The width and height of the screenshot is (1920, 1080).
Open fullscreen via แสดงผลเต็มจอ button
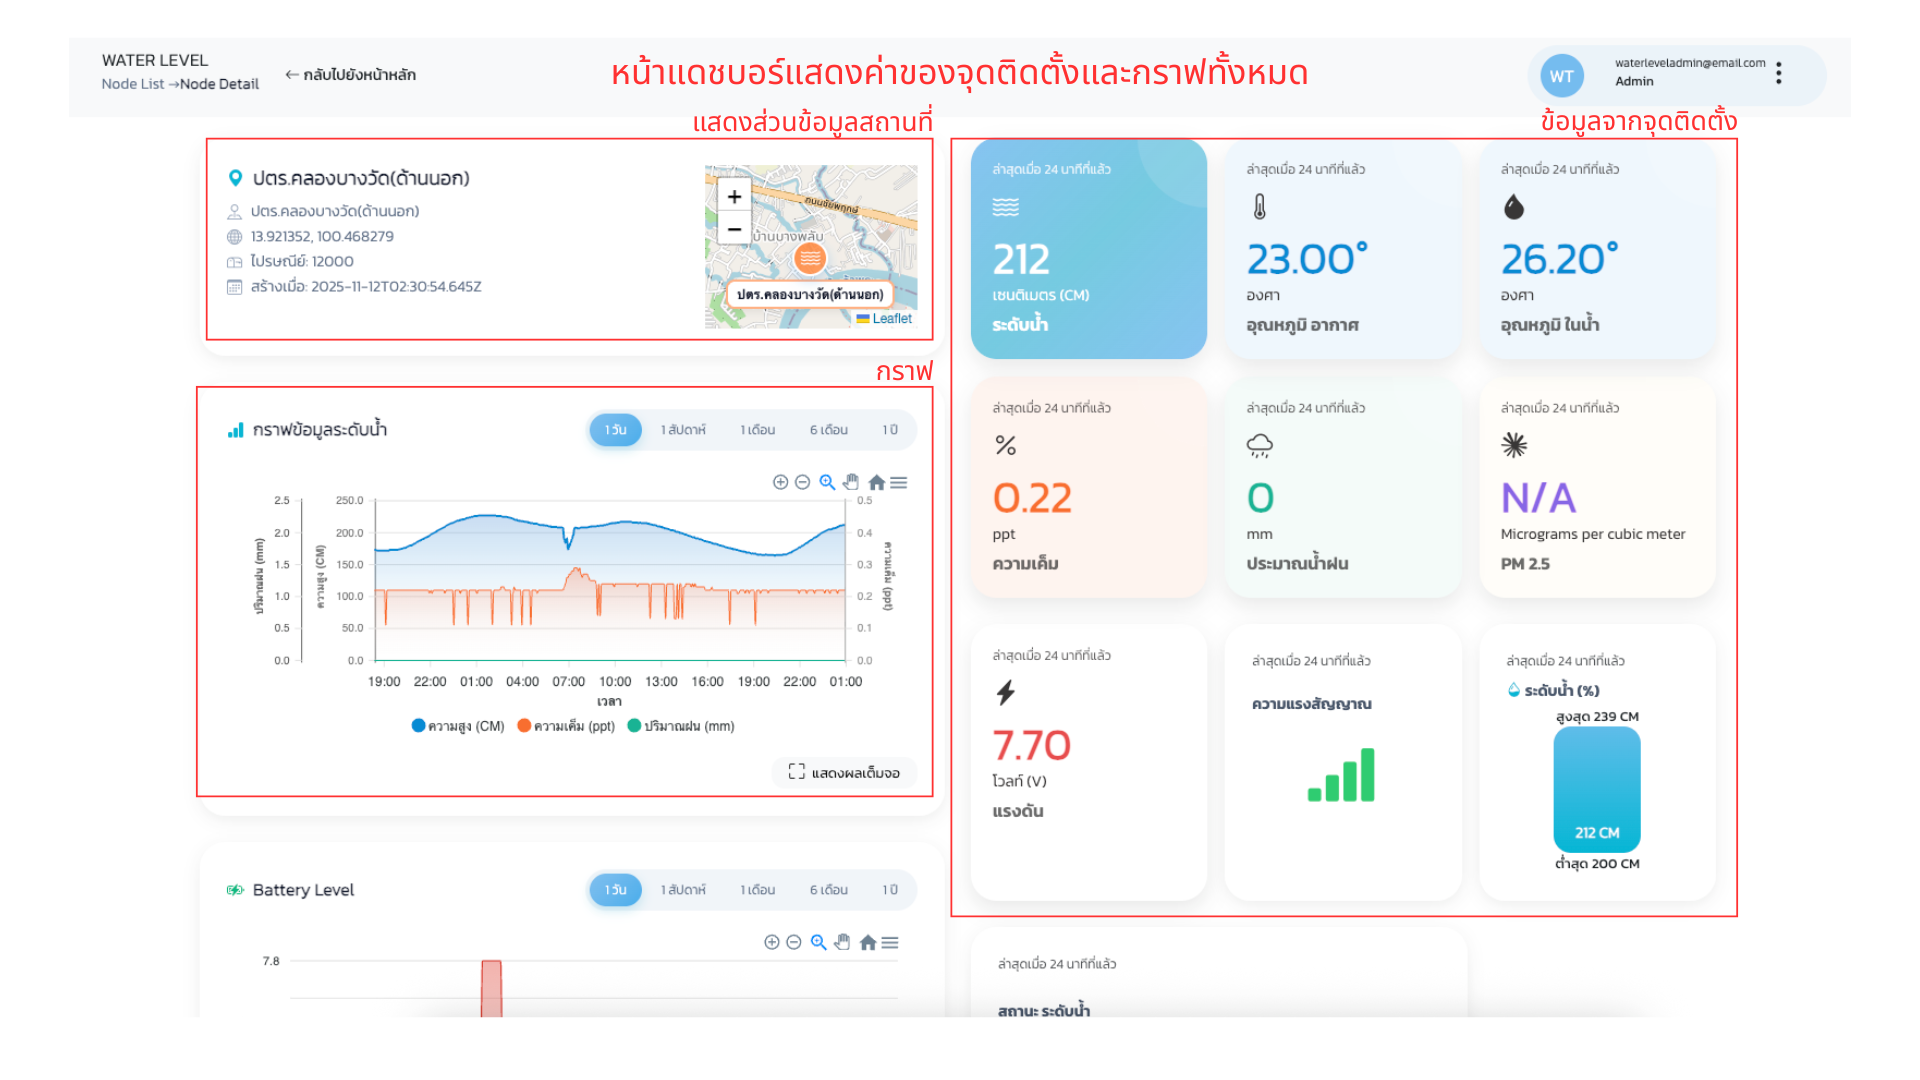point(845,773)
